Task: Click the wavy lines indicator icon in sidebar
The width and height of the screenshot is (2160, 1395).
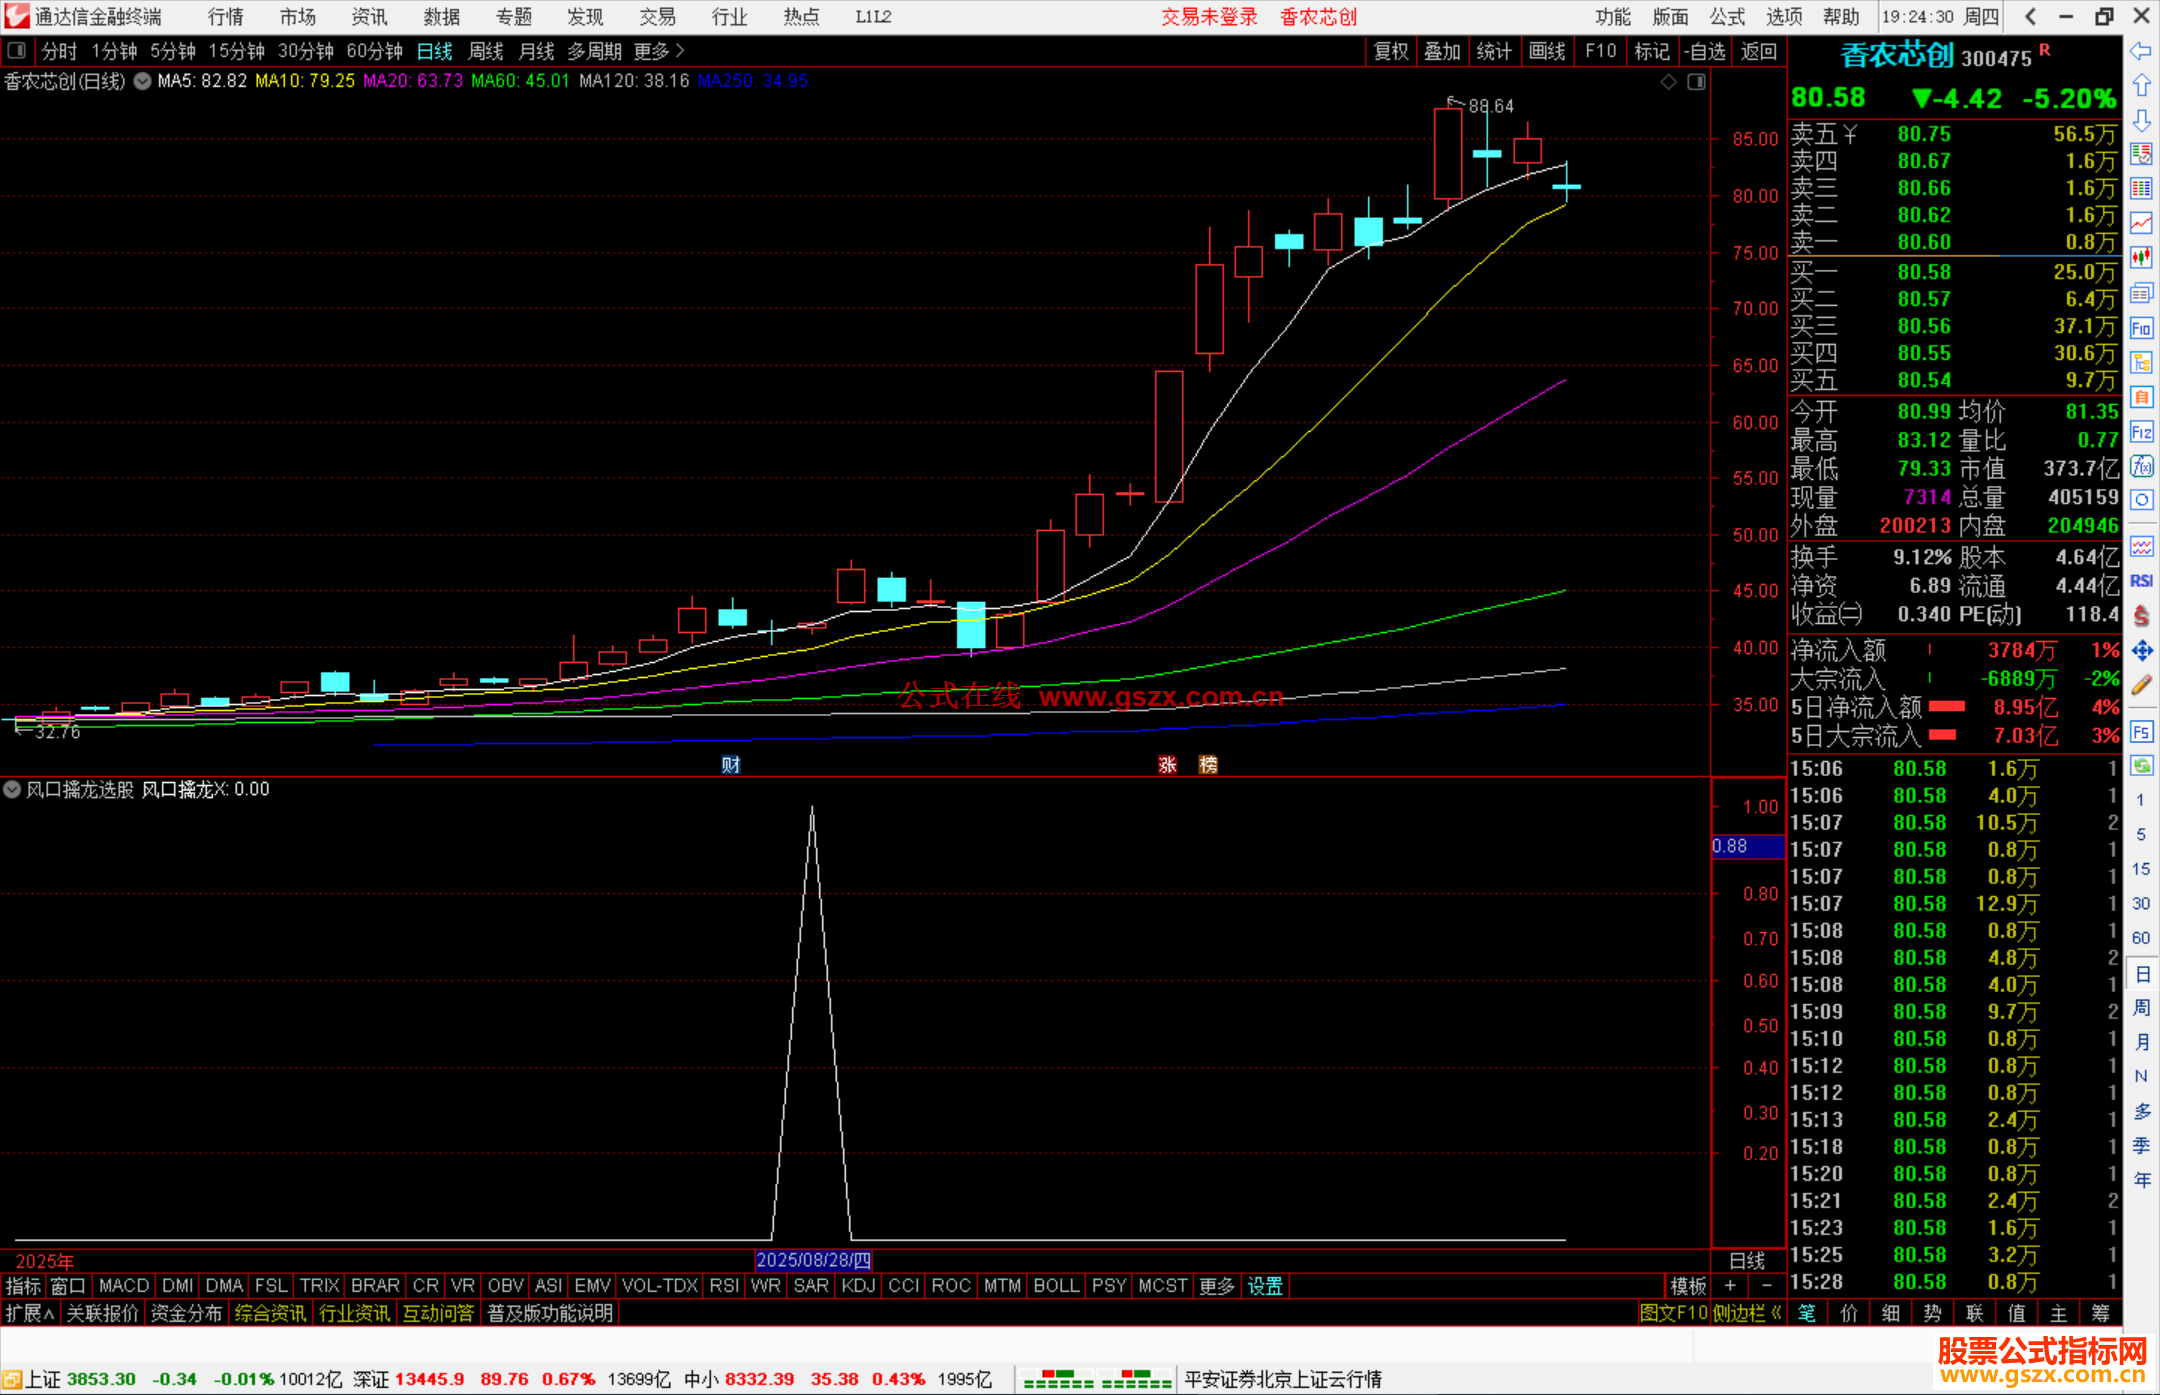Action: pos(2141,546)
